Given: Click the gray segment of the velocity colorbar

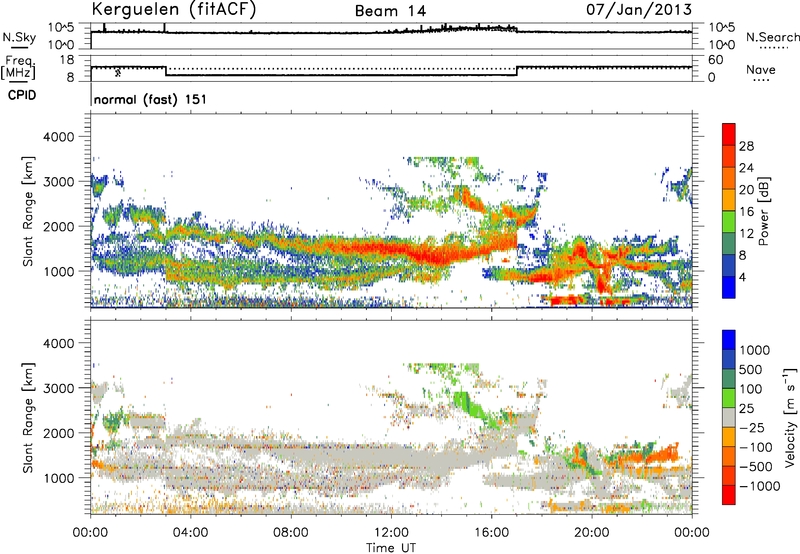Looking at the screenshot, I should pos(729,418).
